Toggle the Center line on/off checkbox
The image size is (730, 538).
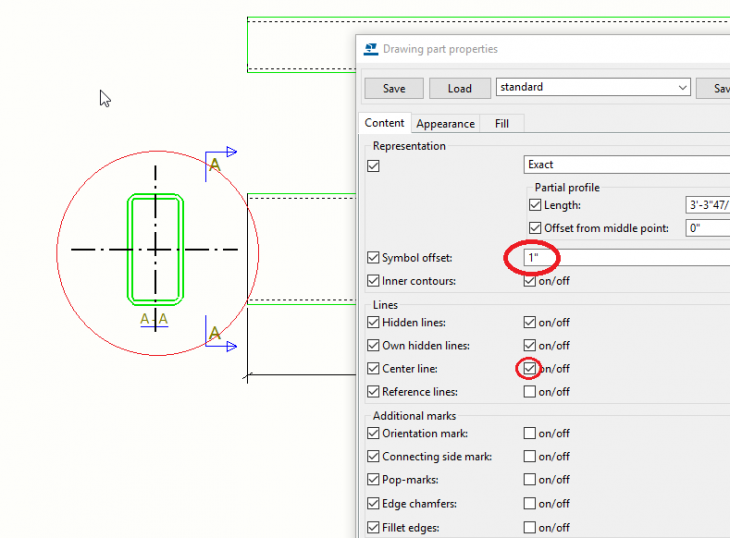pyautogui.click(x=529, y=369)
